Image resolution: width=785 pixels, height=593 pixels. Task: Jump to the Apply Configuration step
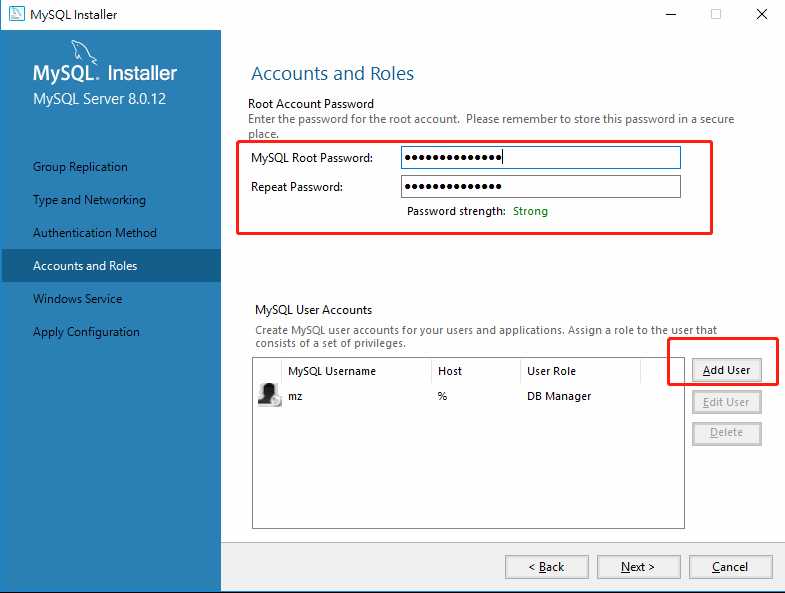pos(86,332)
